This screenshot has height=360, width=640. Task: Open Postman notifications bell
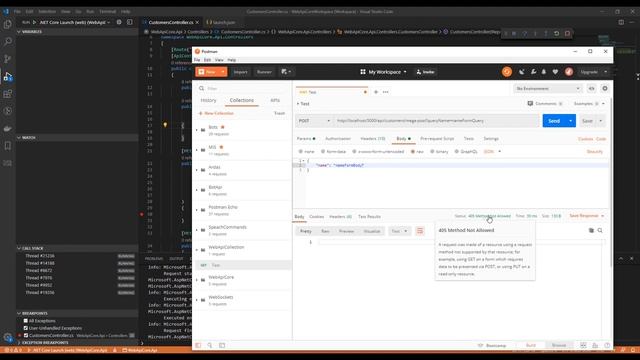544,72
